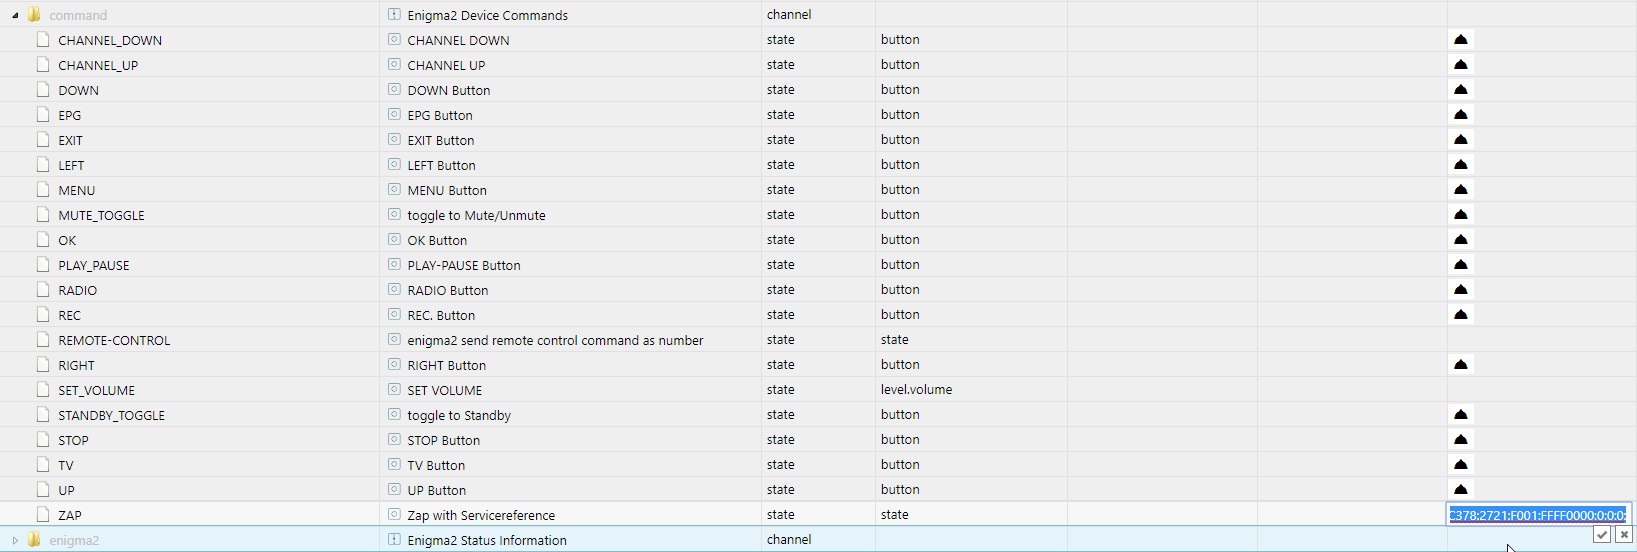Select the STANDBY_TOGGLE tree row
This screenshot has height=552, width=1637.
pos(111,415)
